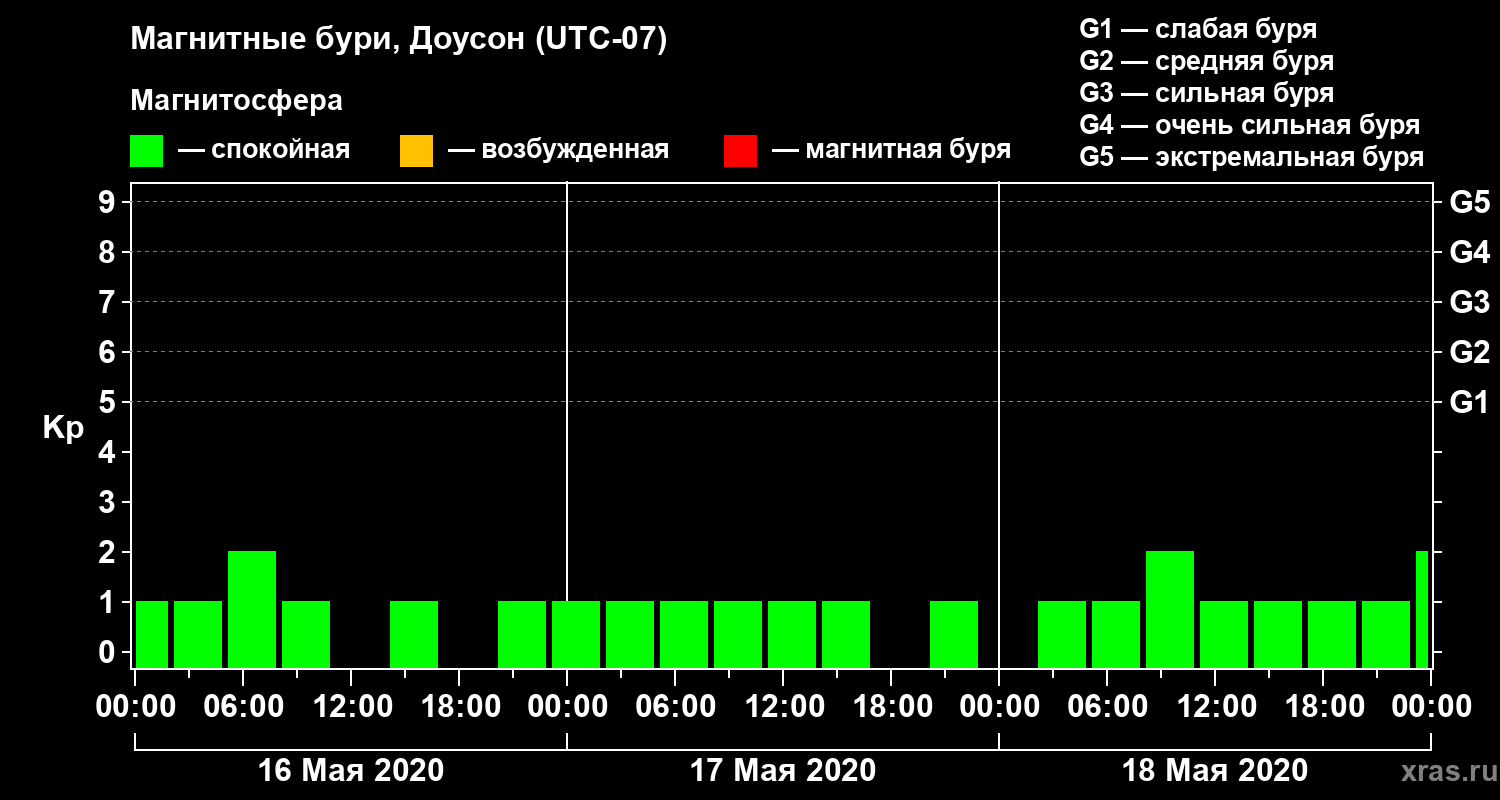This screenshot has width=1500, height=800.
Task: Click the 06:00 time label under 16 May
Action: click(x=243, y=707)
